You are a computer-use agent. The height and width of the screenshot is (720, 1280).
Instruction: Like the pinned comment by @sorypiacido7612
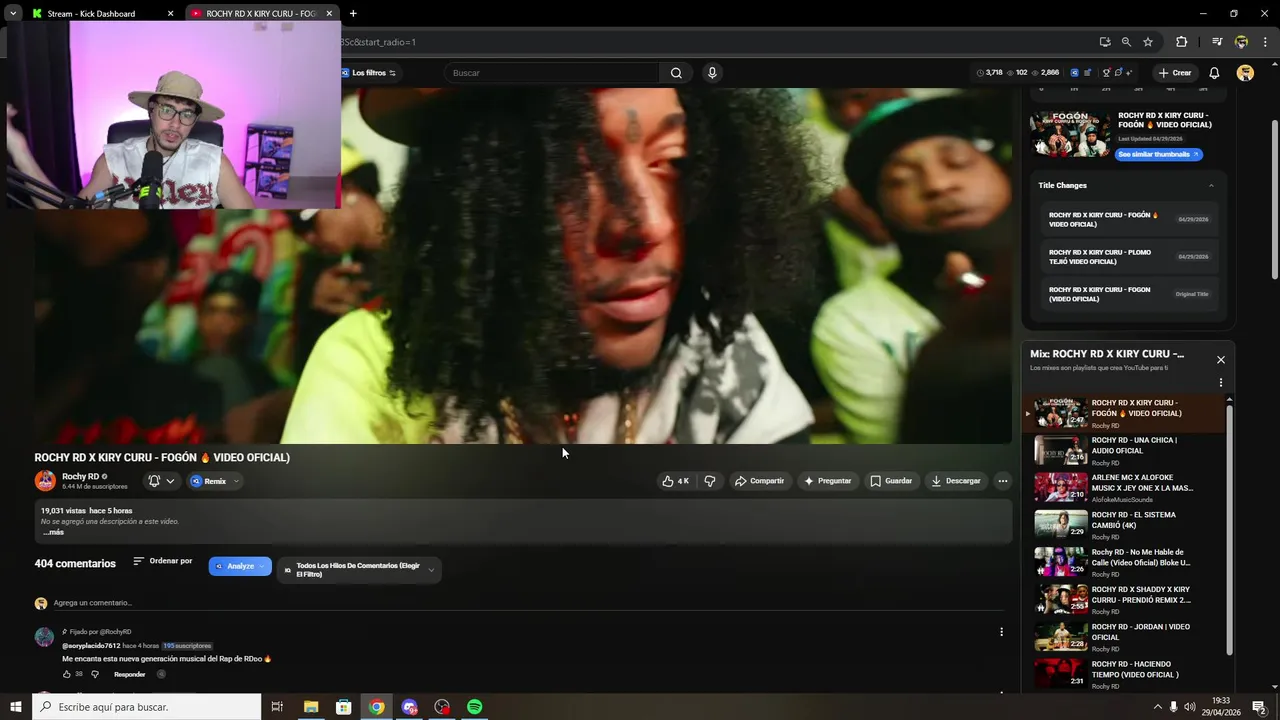(67, 674)
